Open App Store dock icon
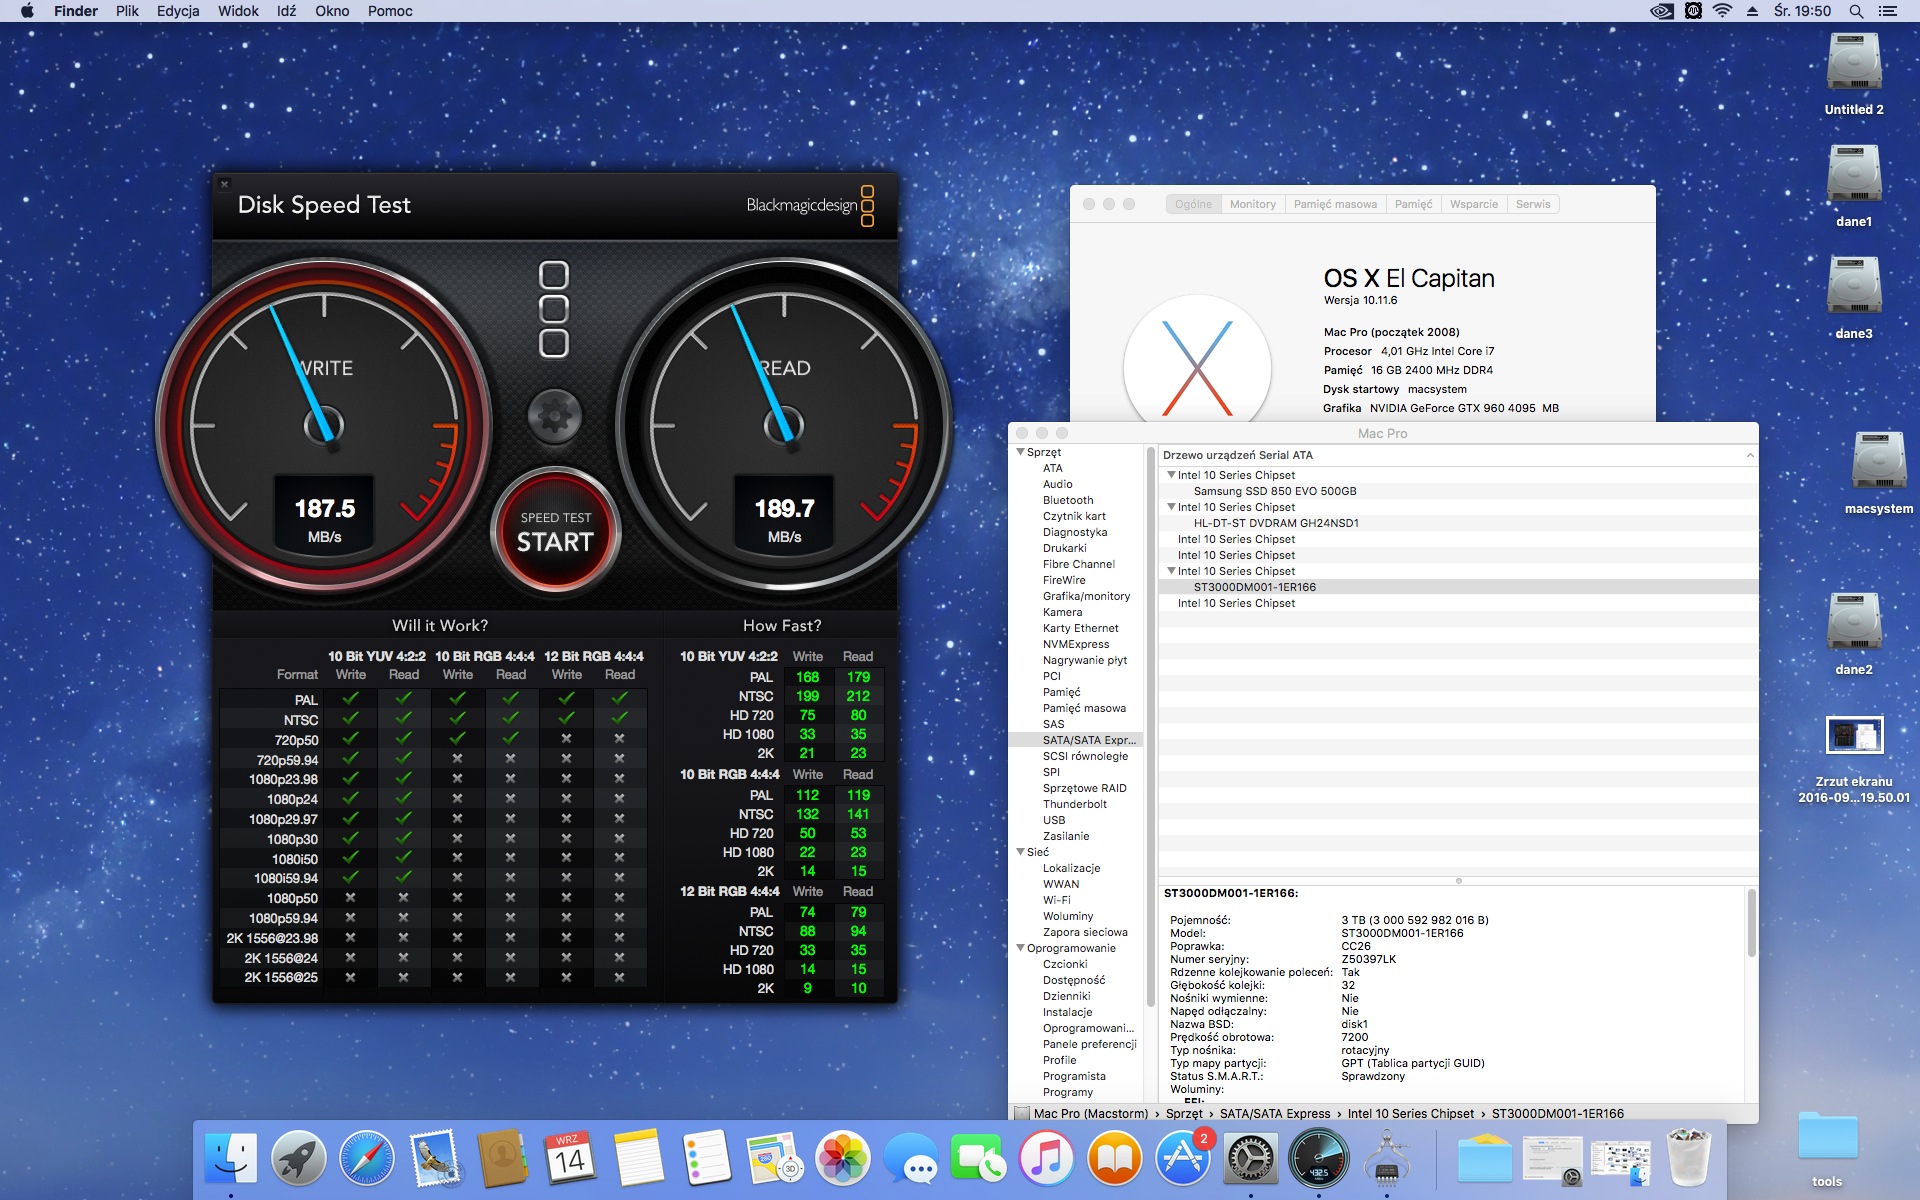Viewport: 1920px width, 1200px height. (1183, 1158)
